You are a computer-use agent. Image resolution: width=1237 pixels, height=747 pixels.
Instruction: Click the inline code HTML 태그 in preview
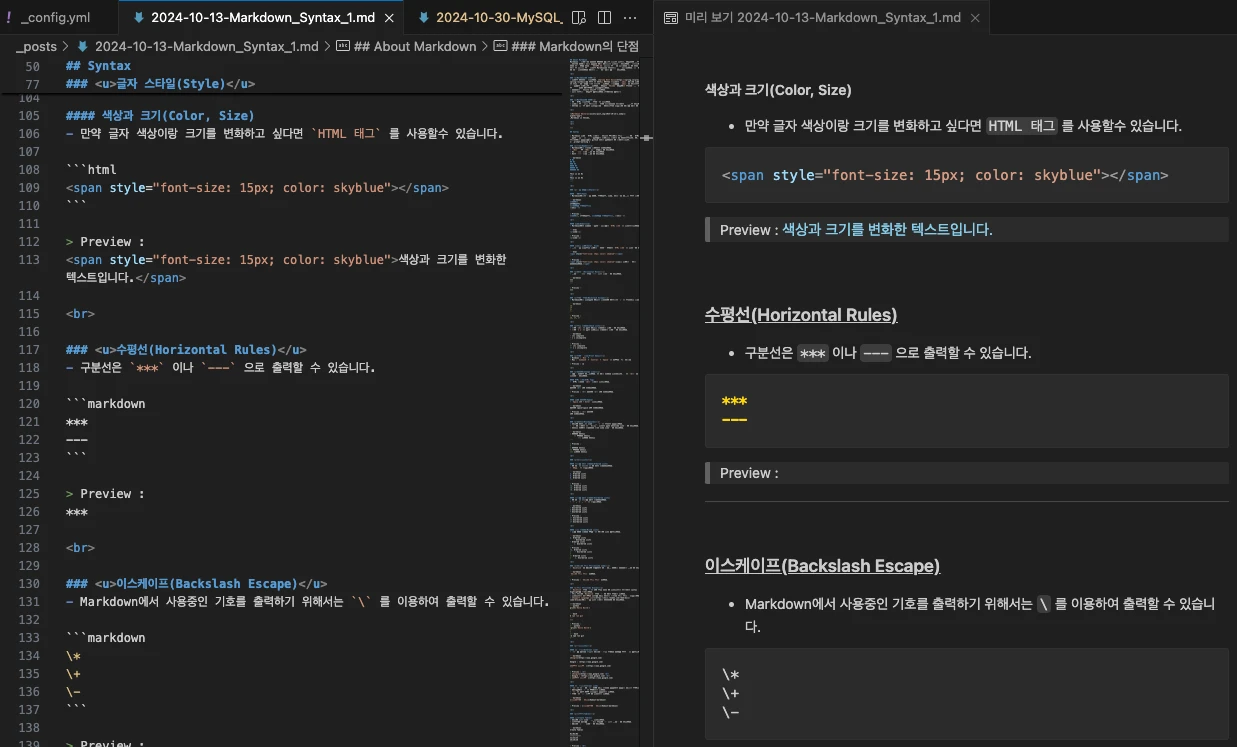1021,126
